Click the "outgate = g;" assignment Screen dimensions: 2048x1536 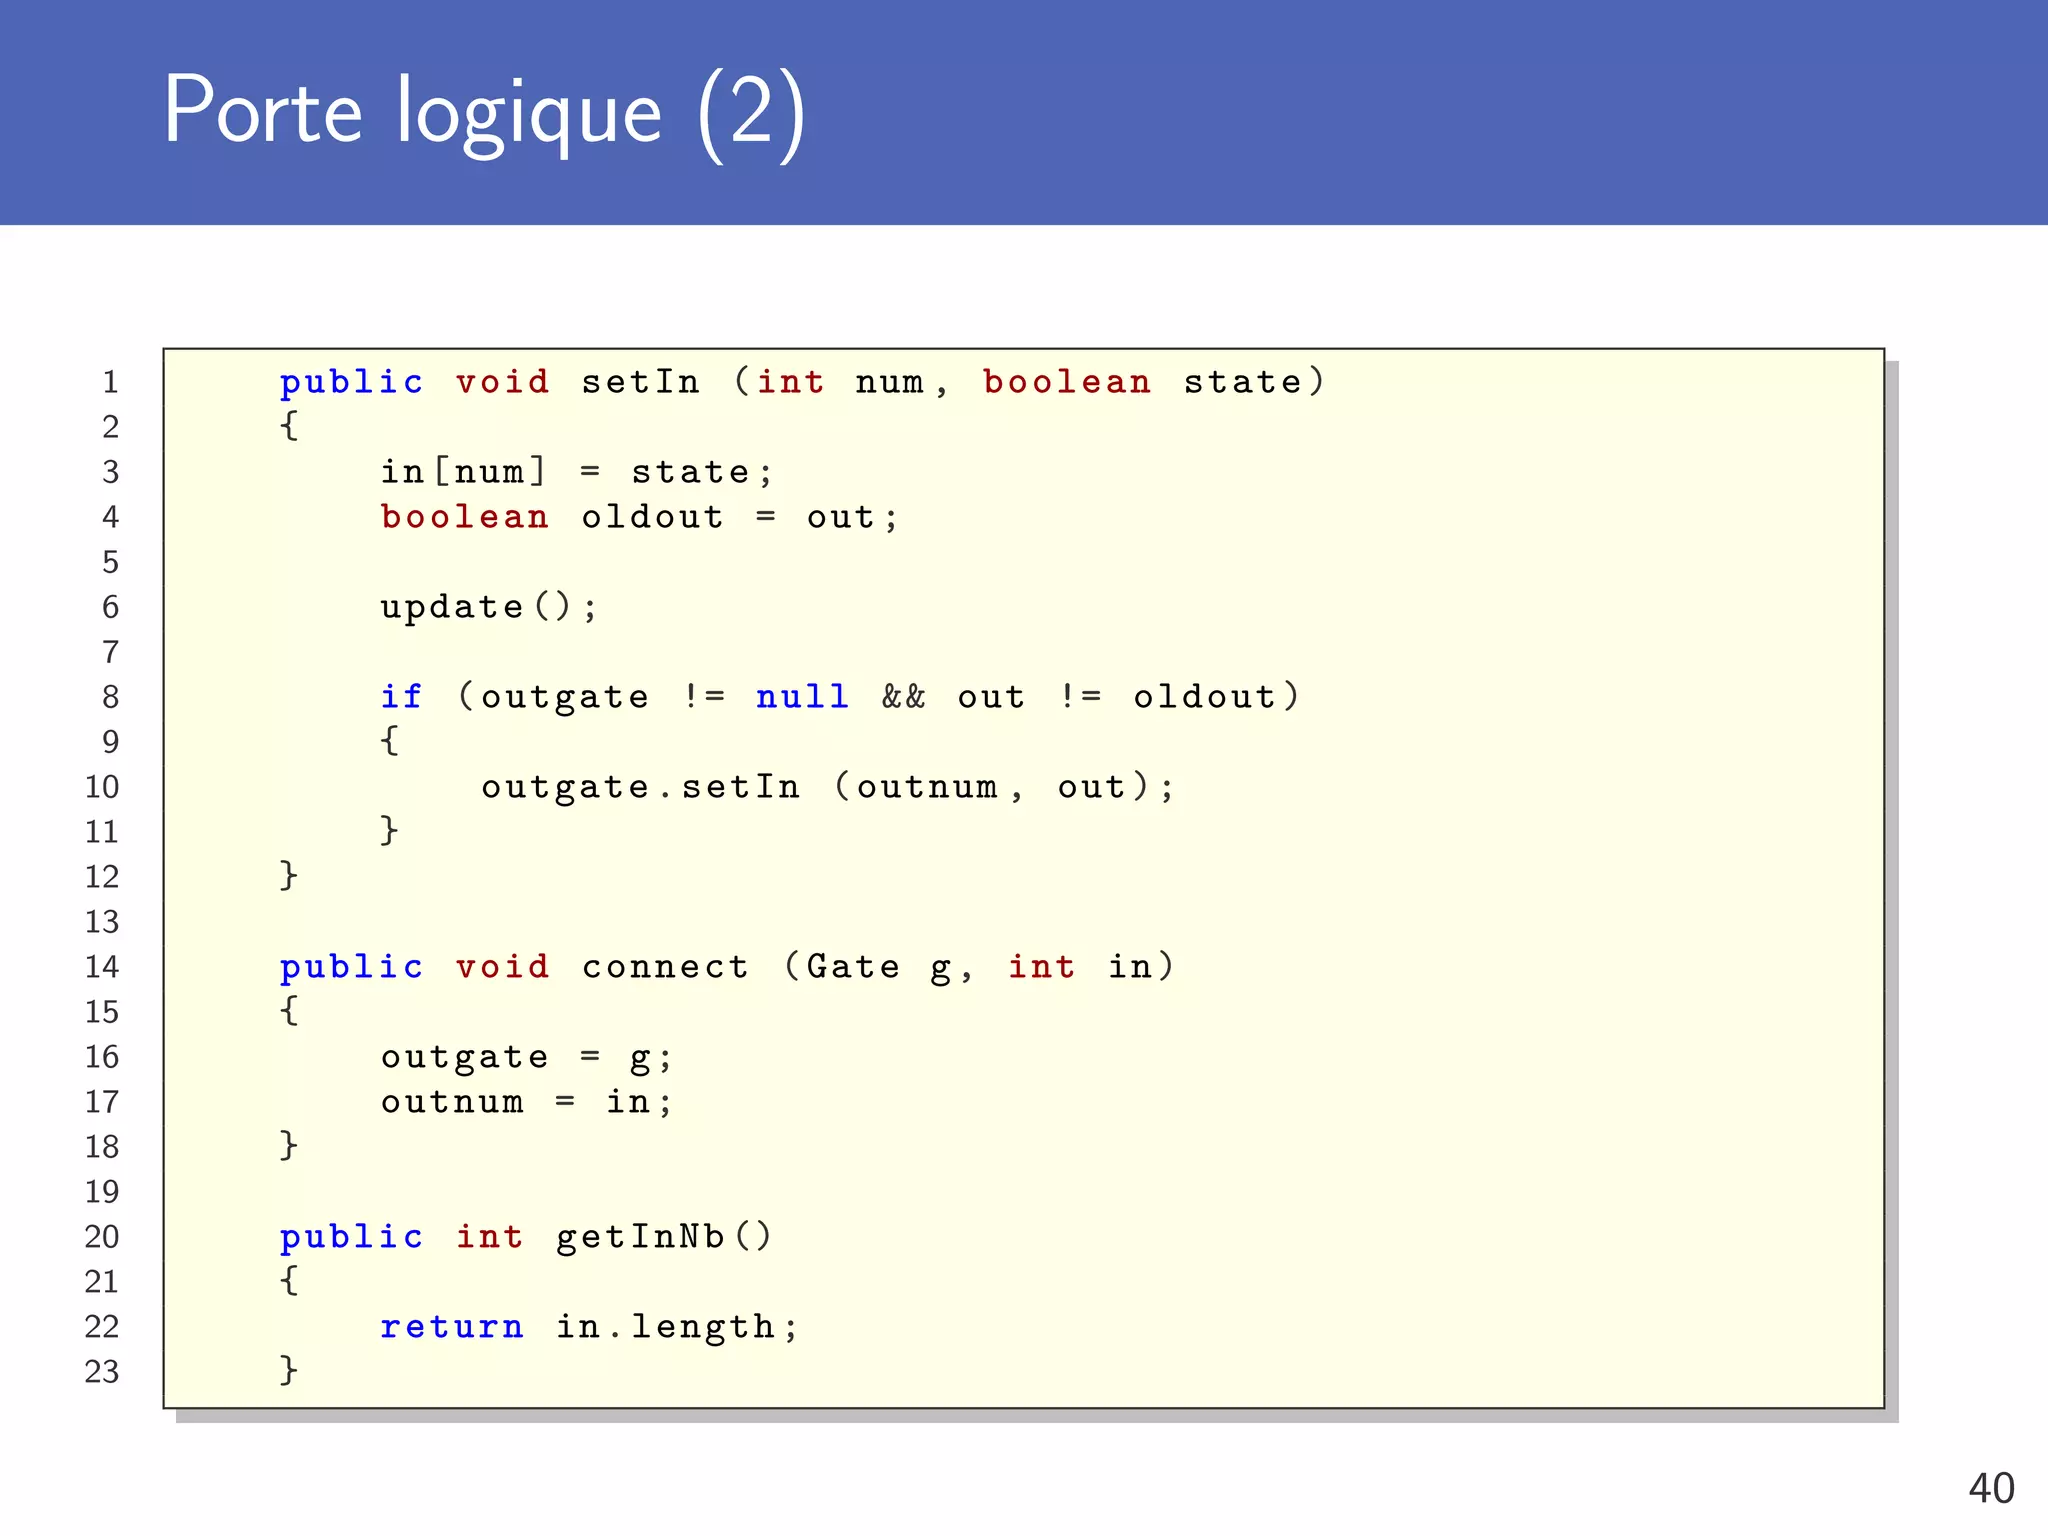[527, 1057]
